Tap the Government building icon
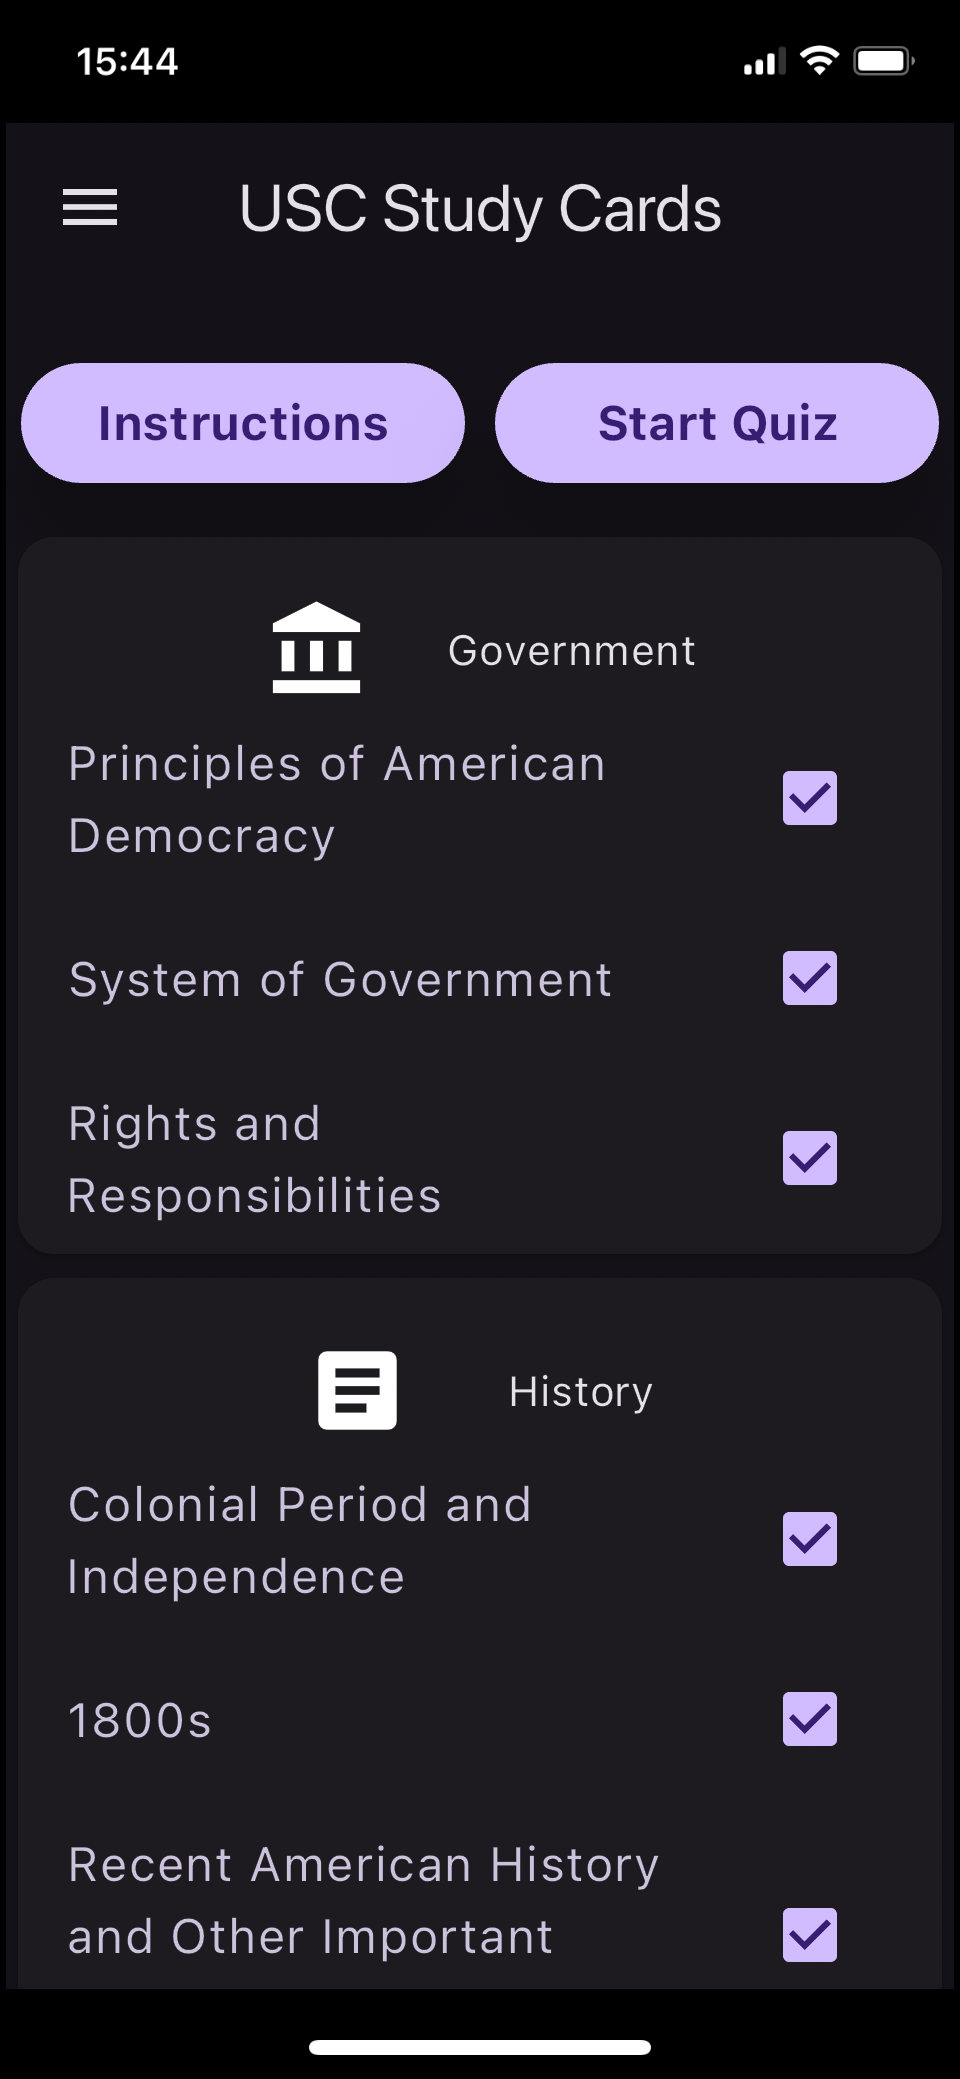The height and width of the screenshot is (2079, 960). (316, 648)
